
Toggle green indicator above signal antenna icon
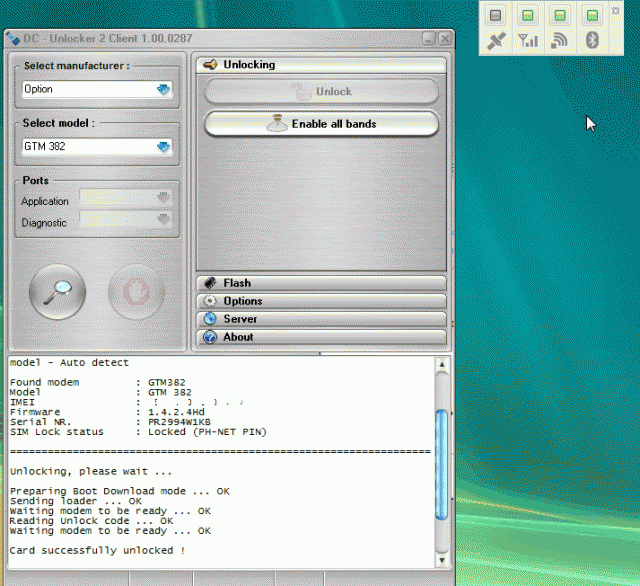[x=527, y=16]
